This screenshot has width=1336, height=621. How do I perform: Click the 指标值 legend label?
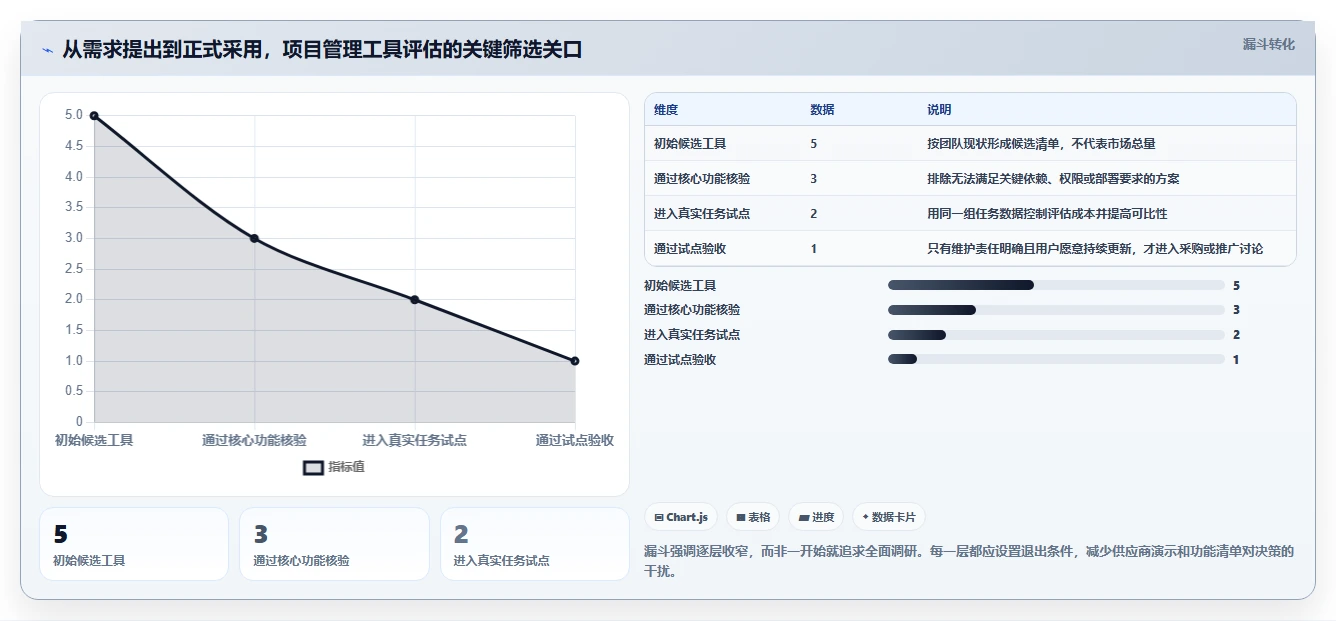(x=346, y=467)
